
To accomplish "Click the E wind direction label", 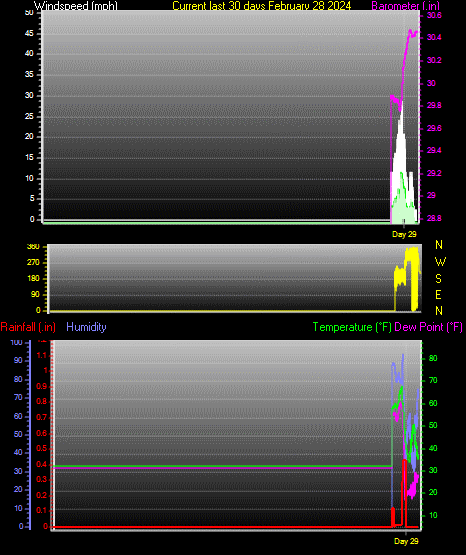I will click(x=438, y=295).
